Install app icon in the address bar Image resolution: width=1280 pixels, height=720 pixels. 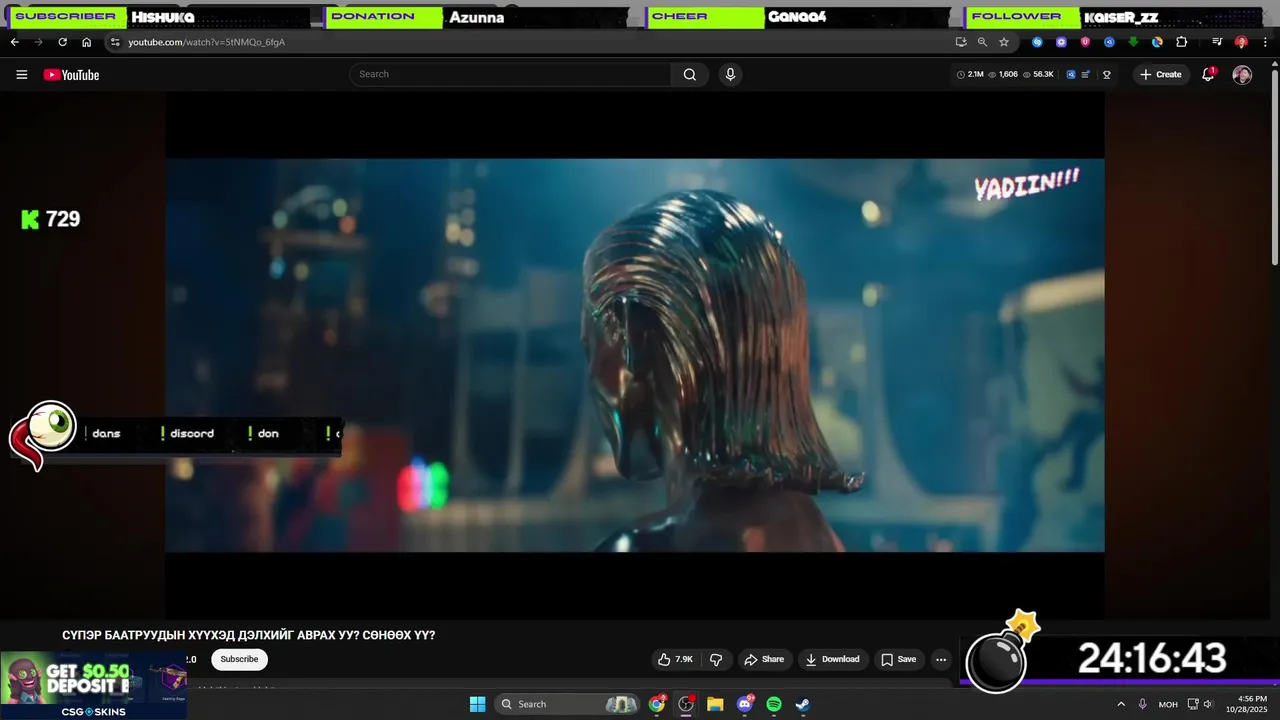pos(961,42)
